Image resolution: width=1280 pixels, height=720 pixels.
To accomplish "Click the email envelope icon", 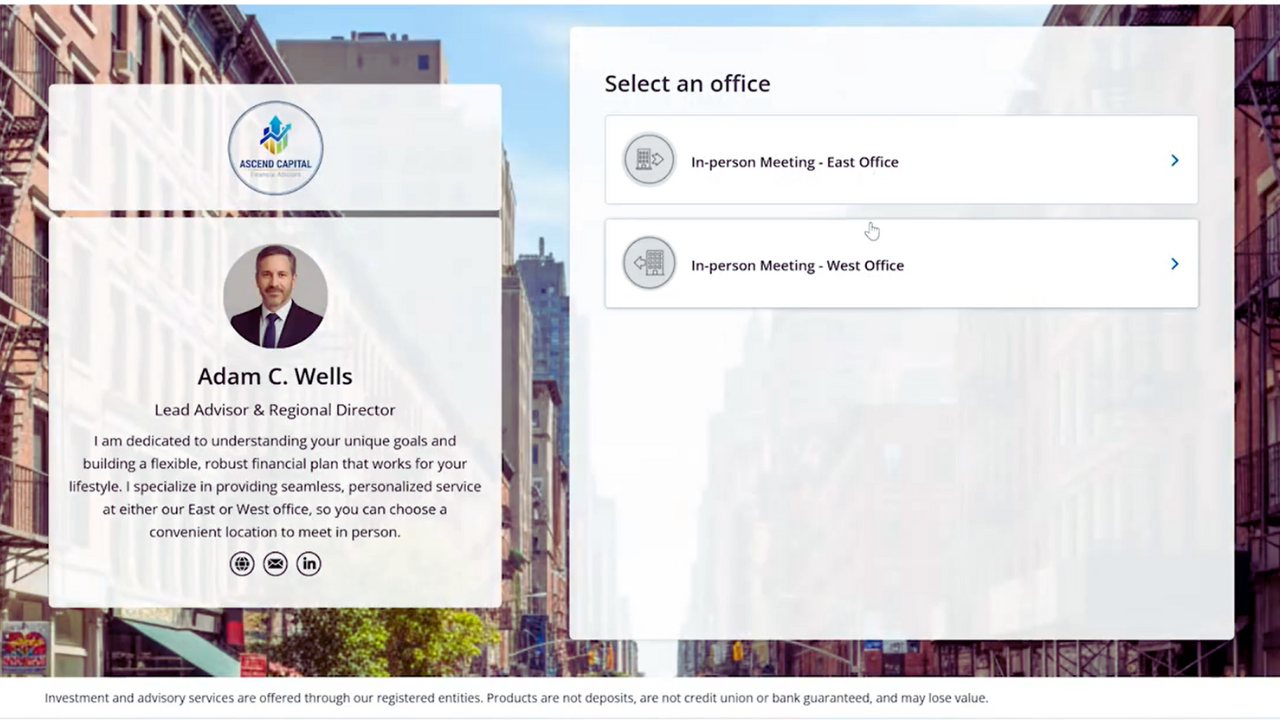I will click(x=275, y=563).
